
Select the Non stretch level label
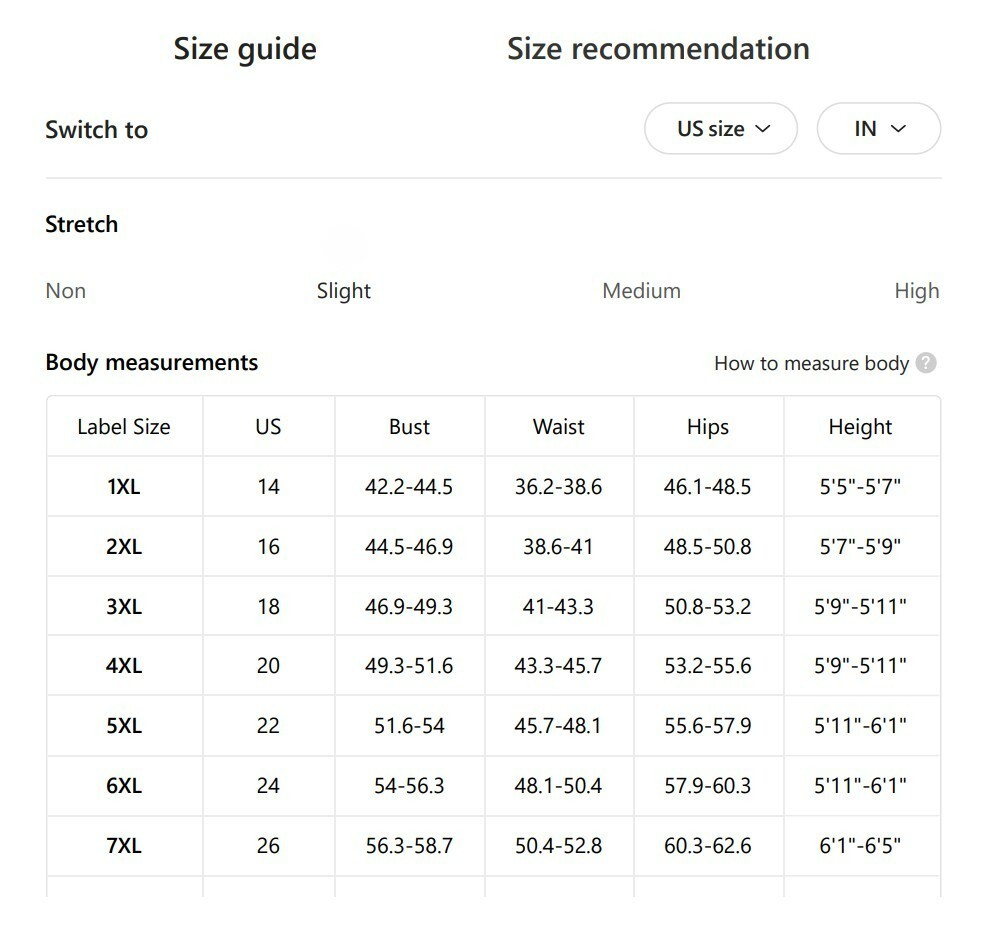(66, 291)
